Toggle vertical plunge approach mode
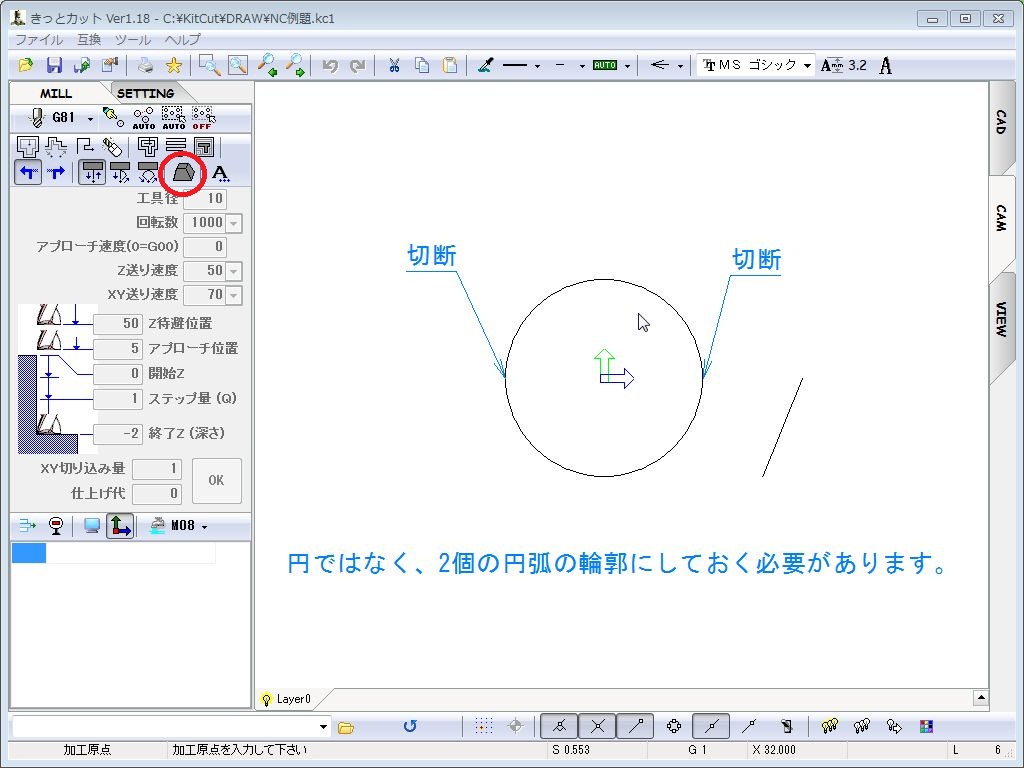This screenshot has height=768, width=1024. click(92, 172)
